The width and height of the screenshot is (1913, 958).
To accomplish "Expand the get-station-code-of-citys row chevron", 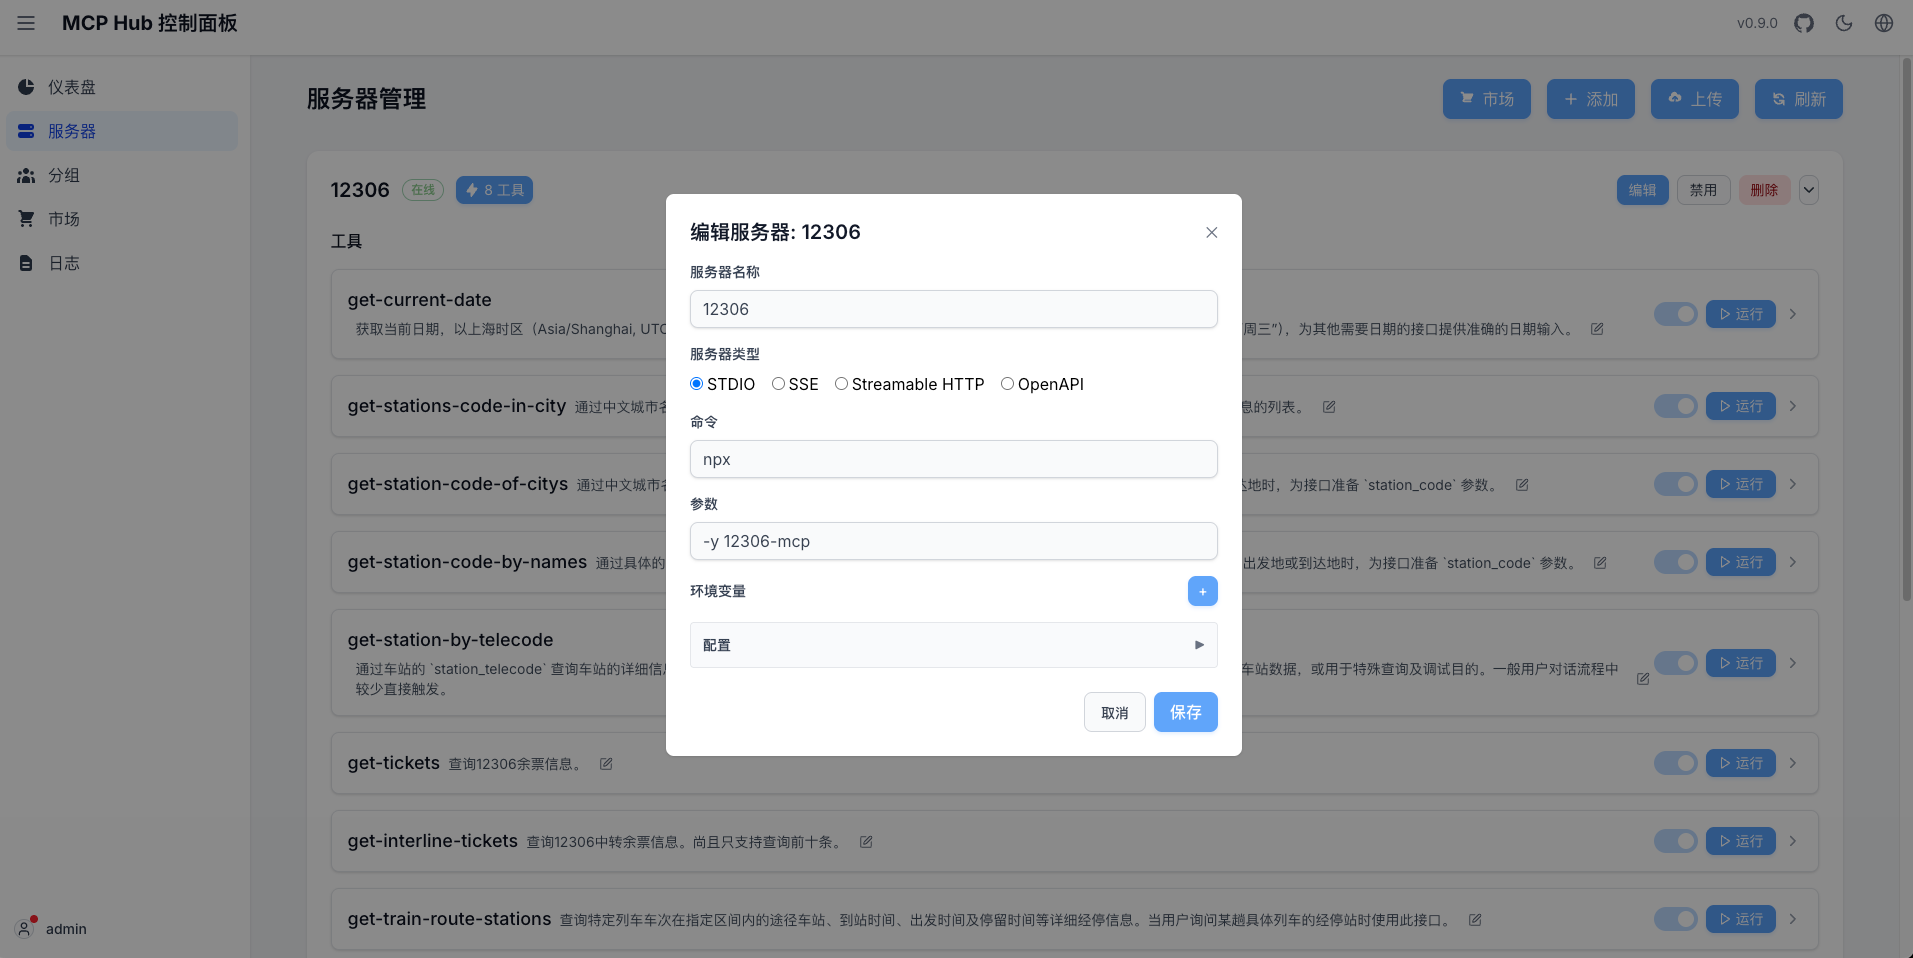I will (x=1793, y=484).
